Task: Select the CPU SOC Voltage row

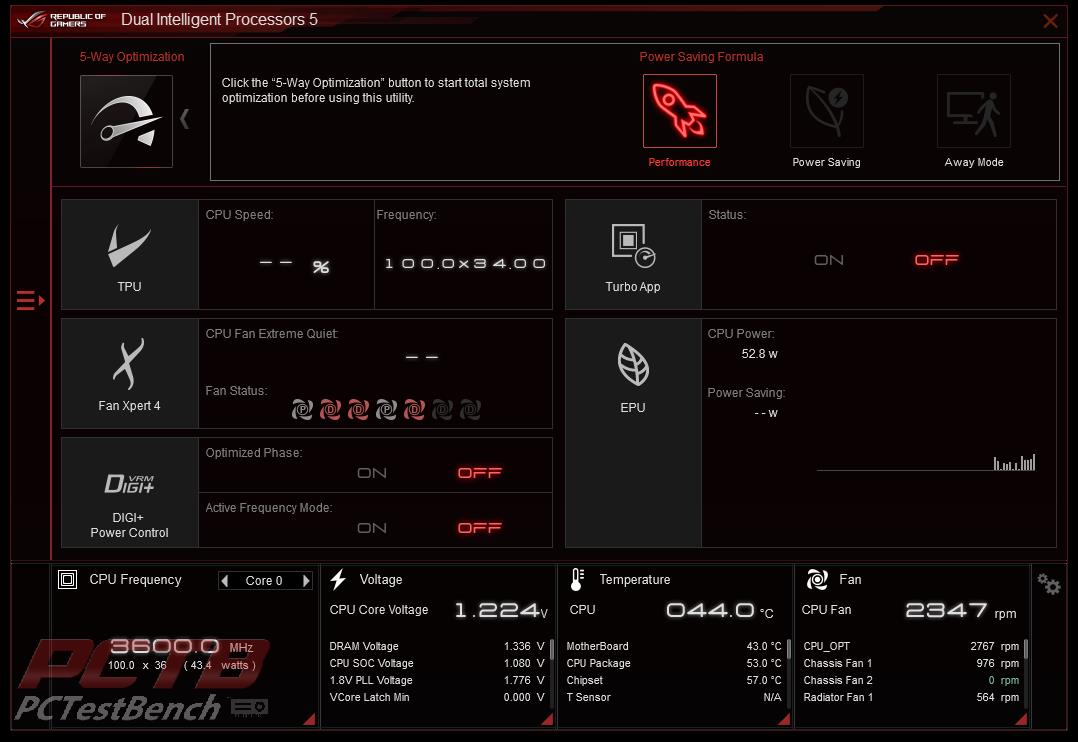Action: coord(437,664)
